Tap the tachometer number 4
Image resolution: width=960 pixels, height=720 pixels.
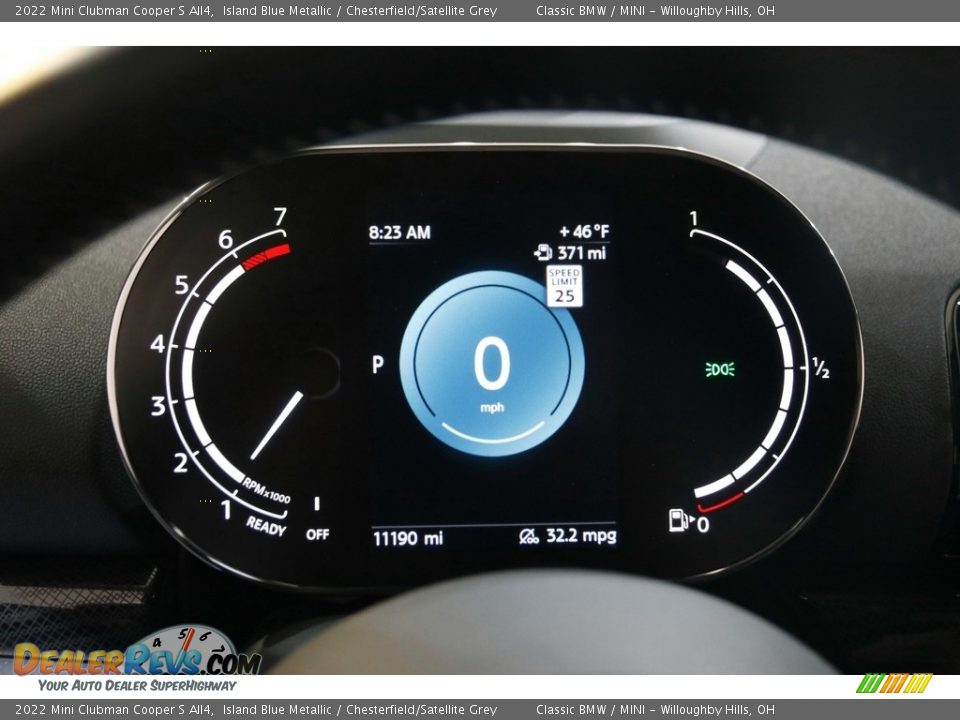(x=158, y=343)
